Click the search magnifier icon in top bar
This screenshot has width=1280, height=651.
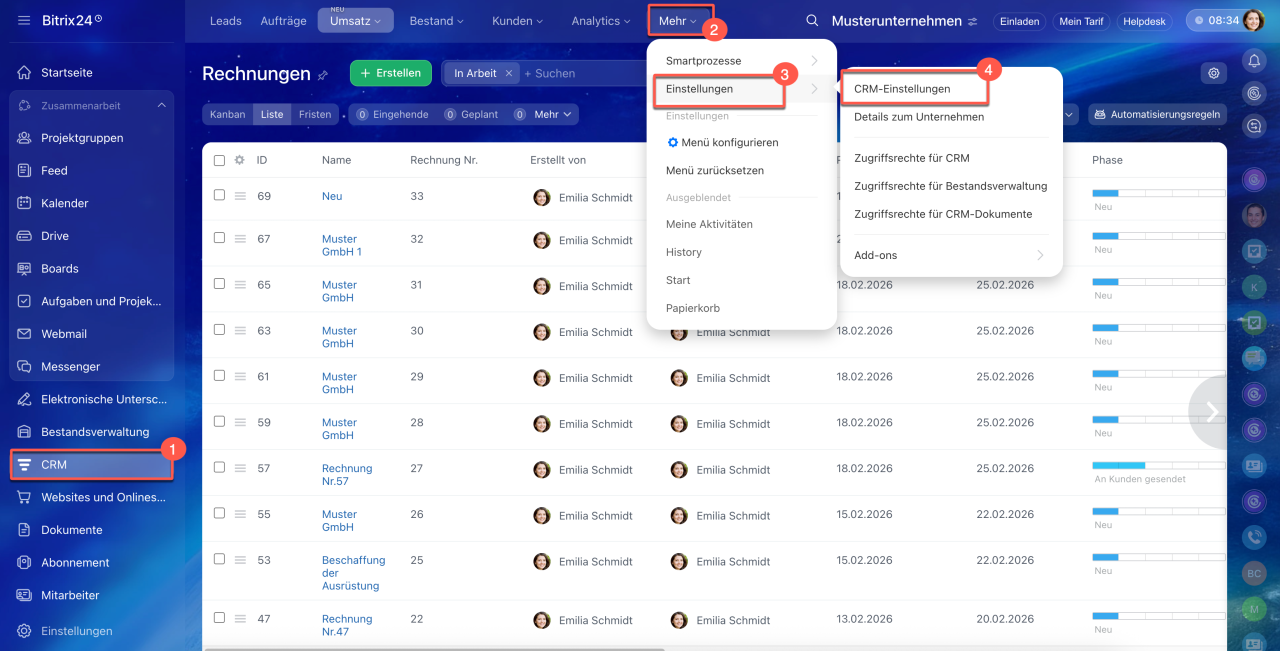[x=812, y=21]
